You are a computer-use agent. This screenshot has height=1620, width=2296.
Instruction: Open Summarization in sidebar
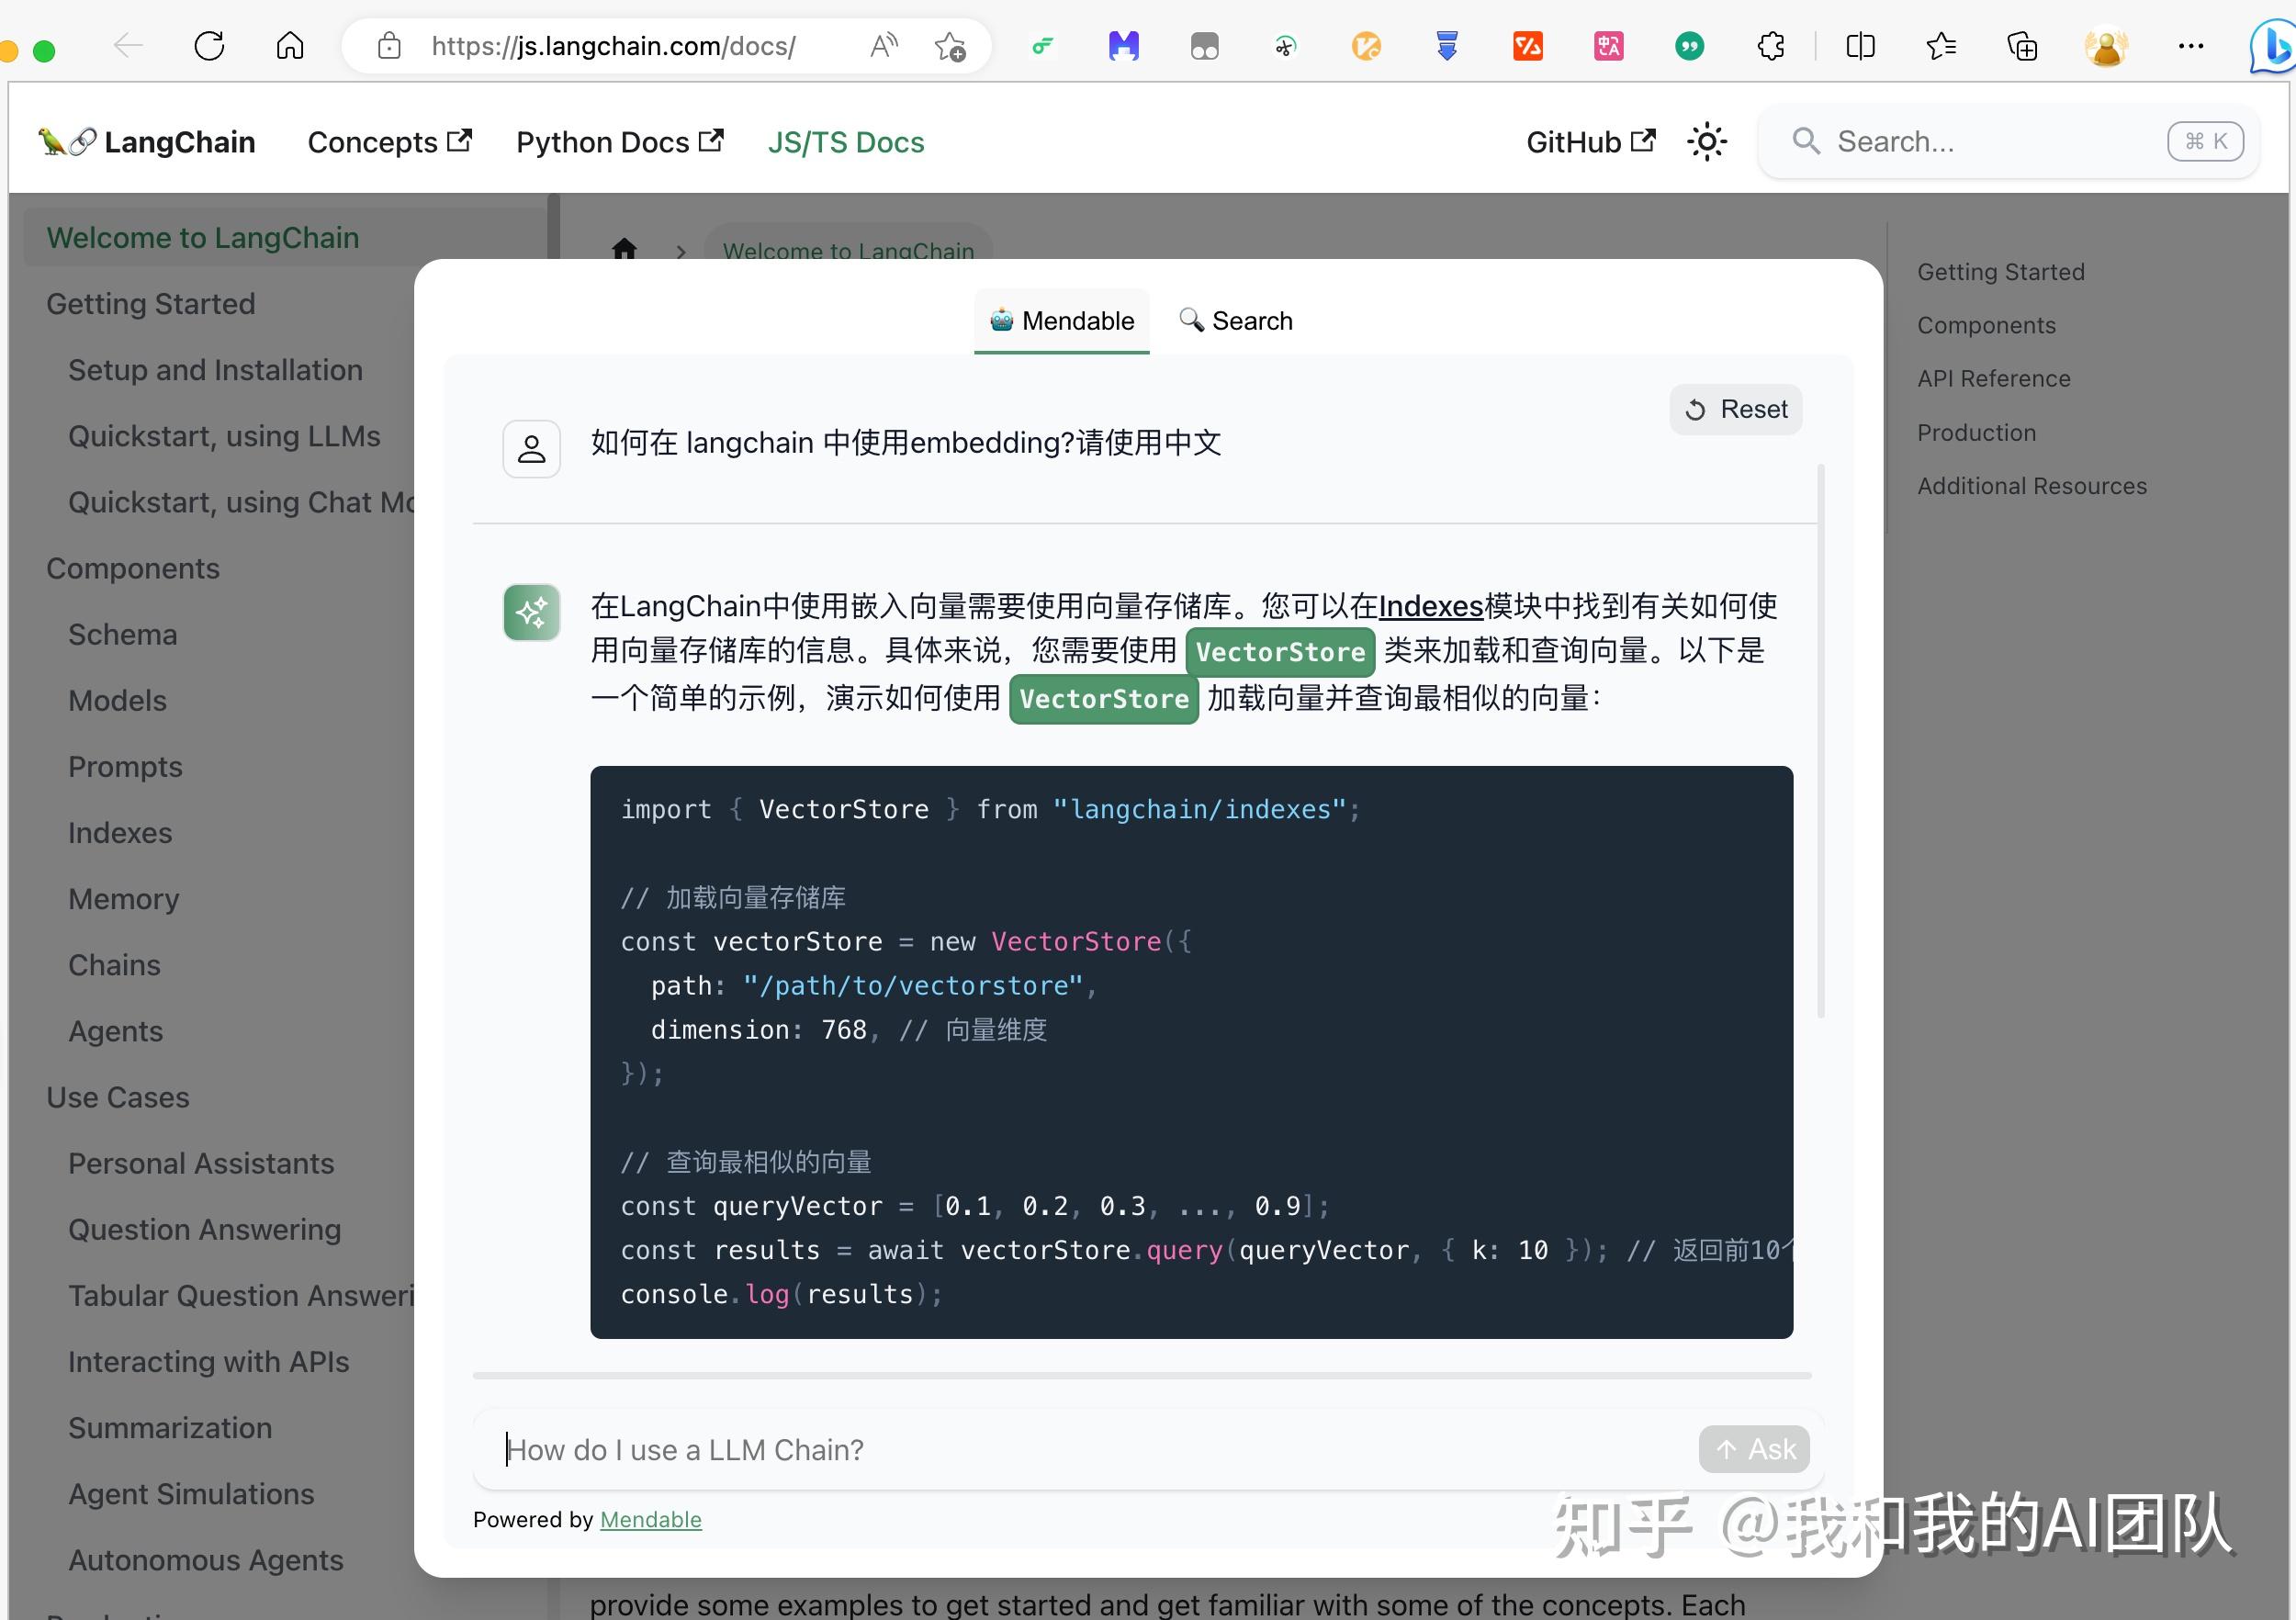(170, 1428)
